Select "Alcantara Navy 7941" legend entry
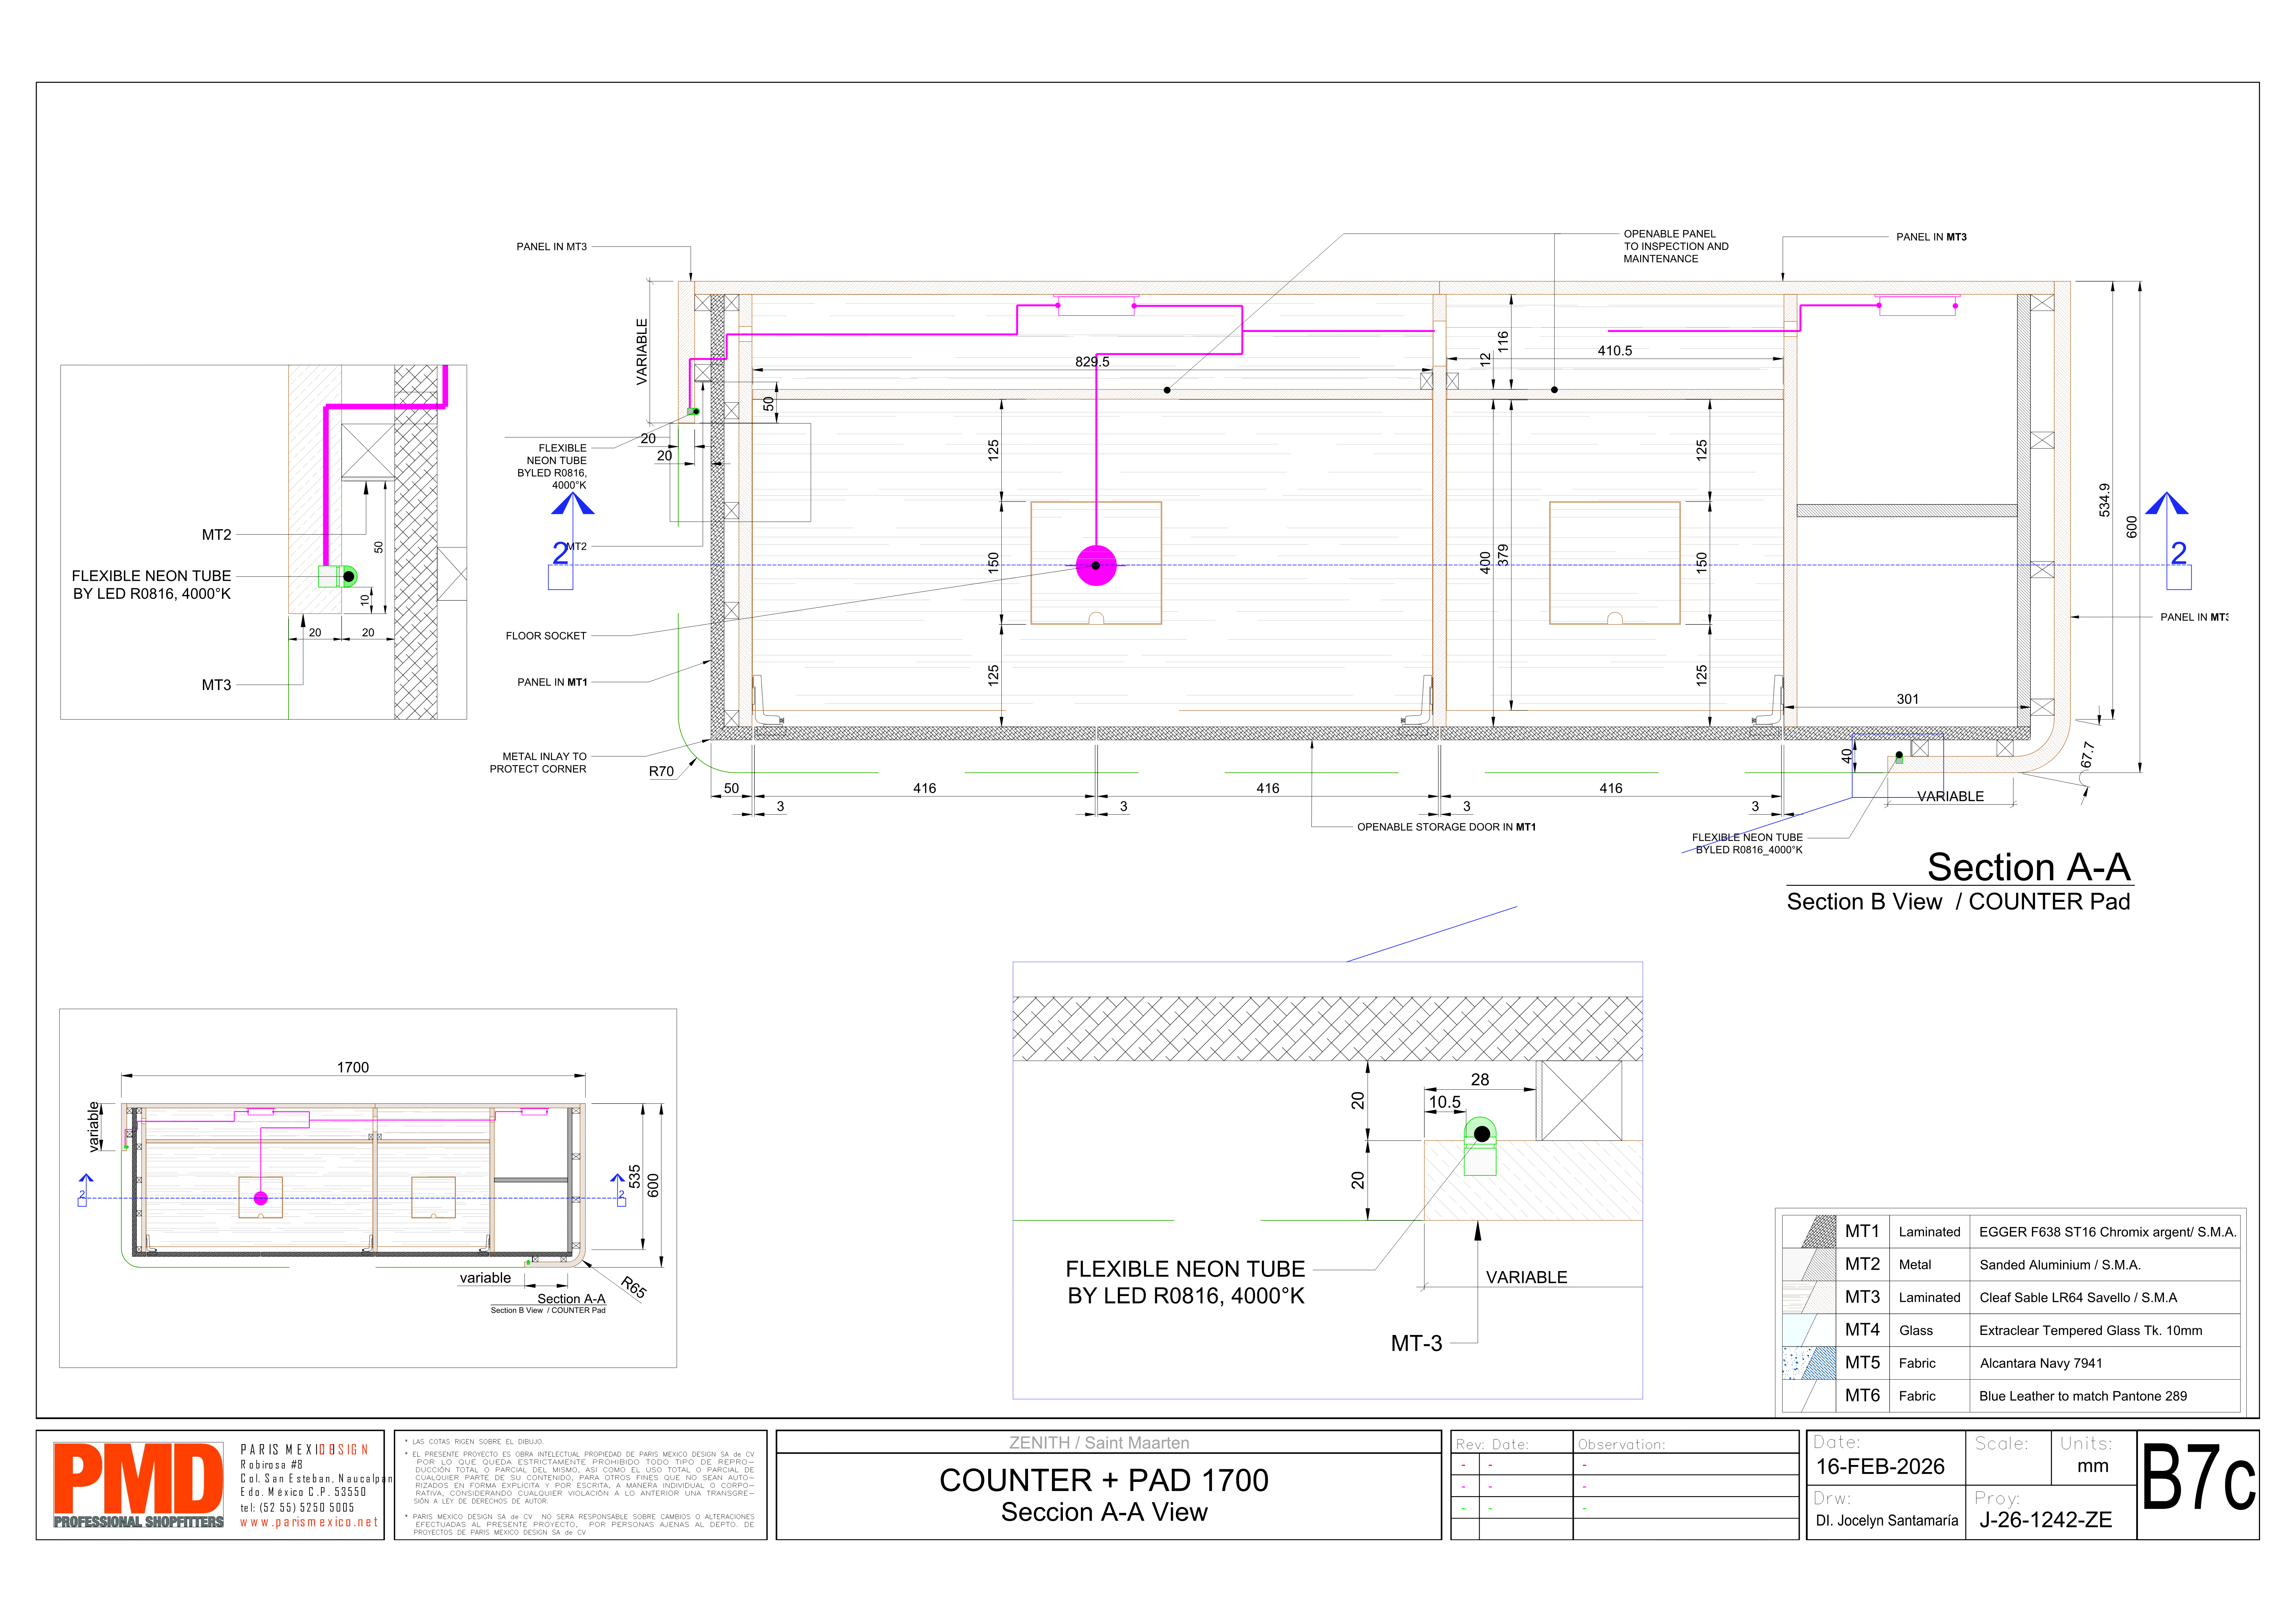 click(2041, 1364)
